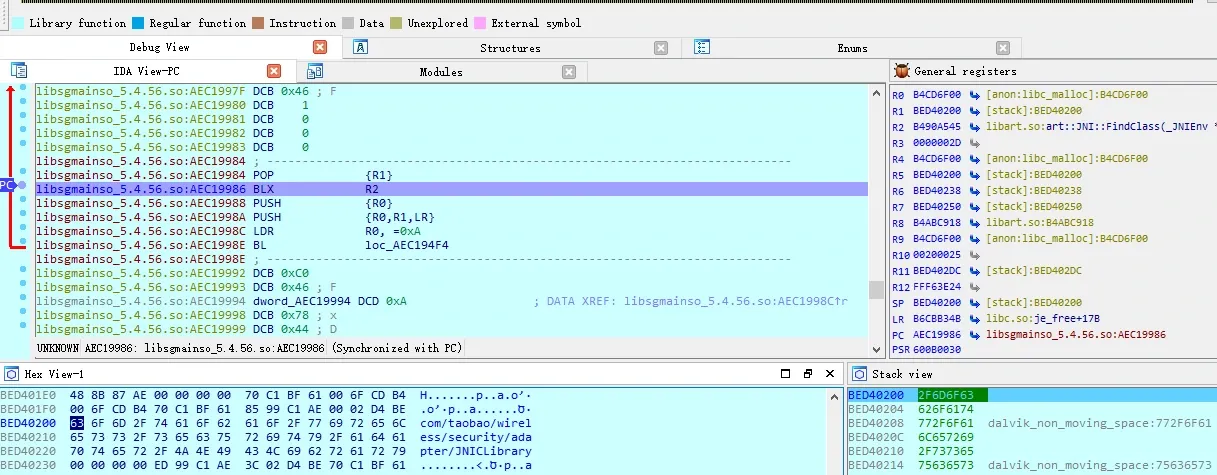The width and height of the screenshot is (1217, 475).
Task: Click the Enums tab icon
Action: click(x=702, y=47)
